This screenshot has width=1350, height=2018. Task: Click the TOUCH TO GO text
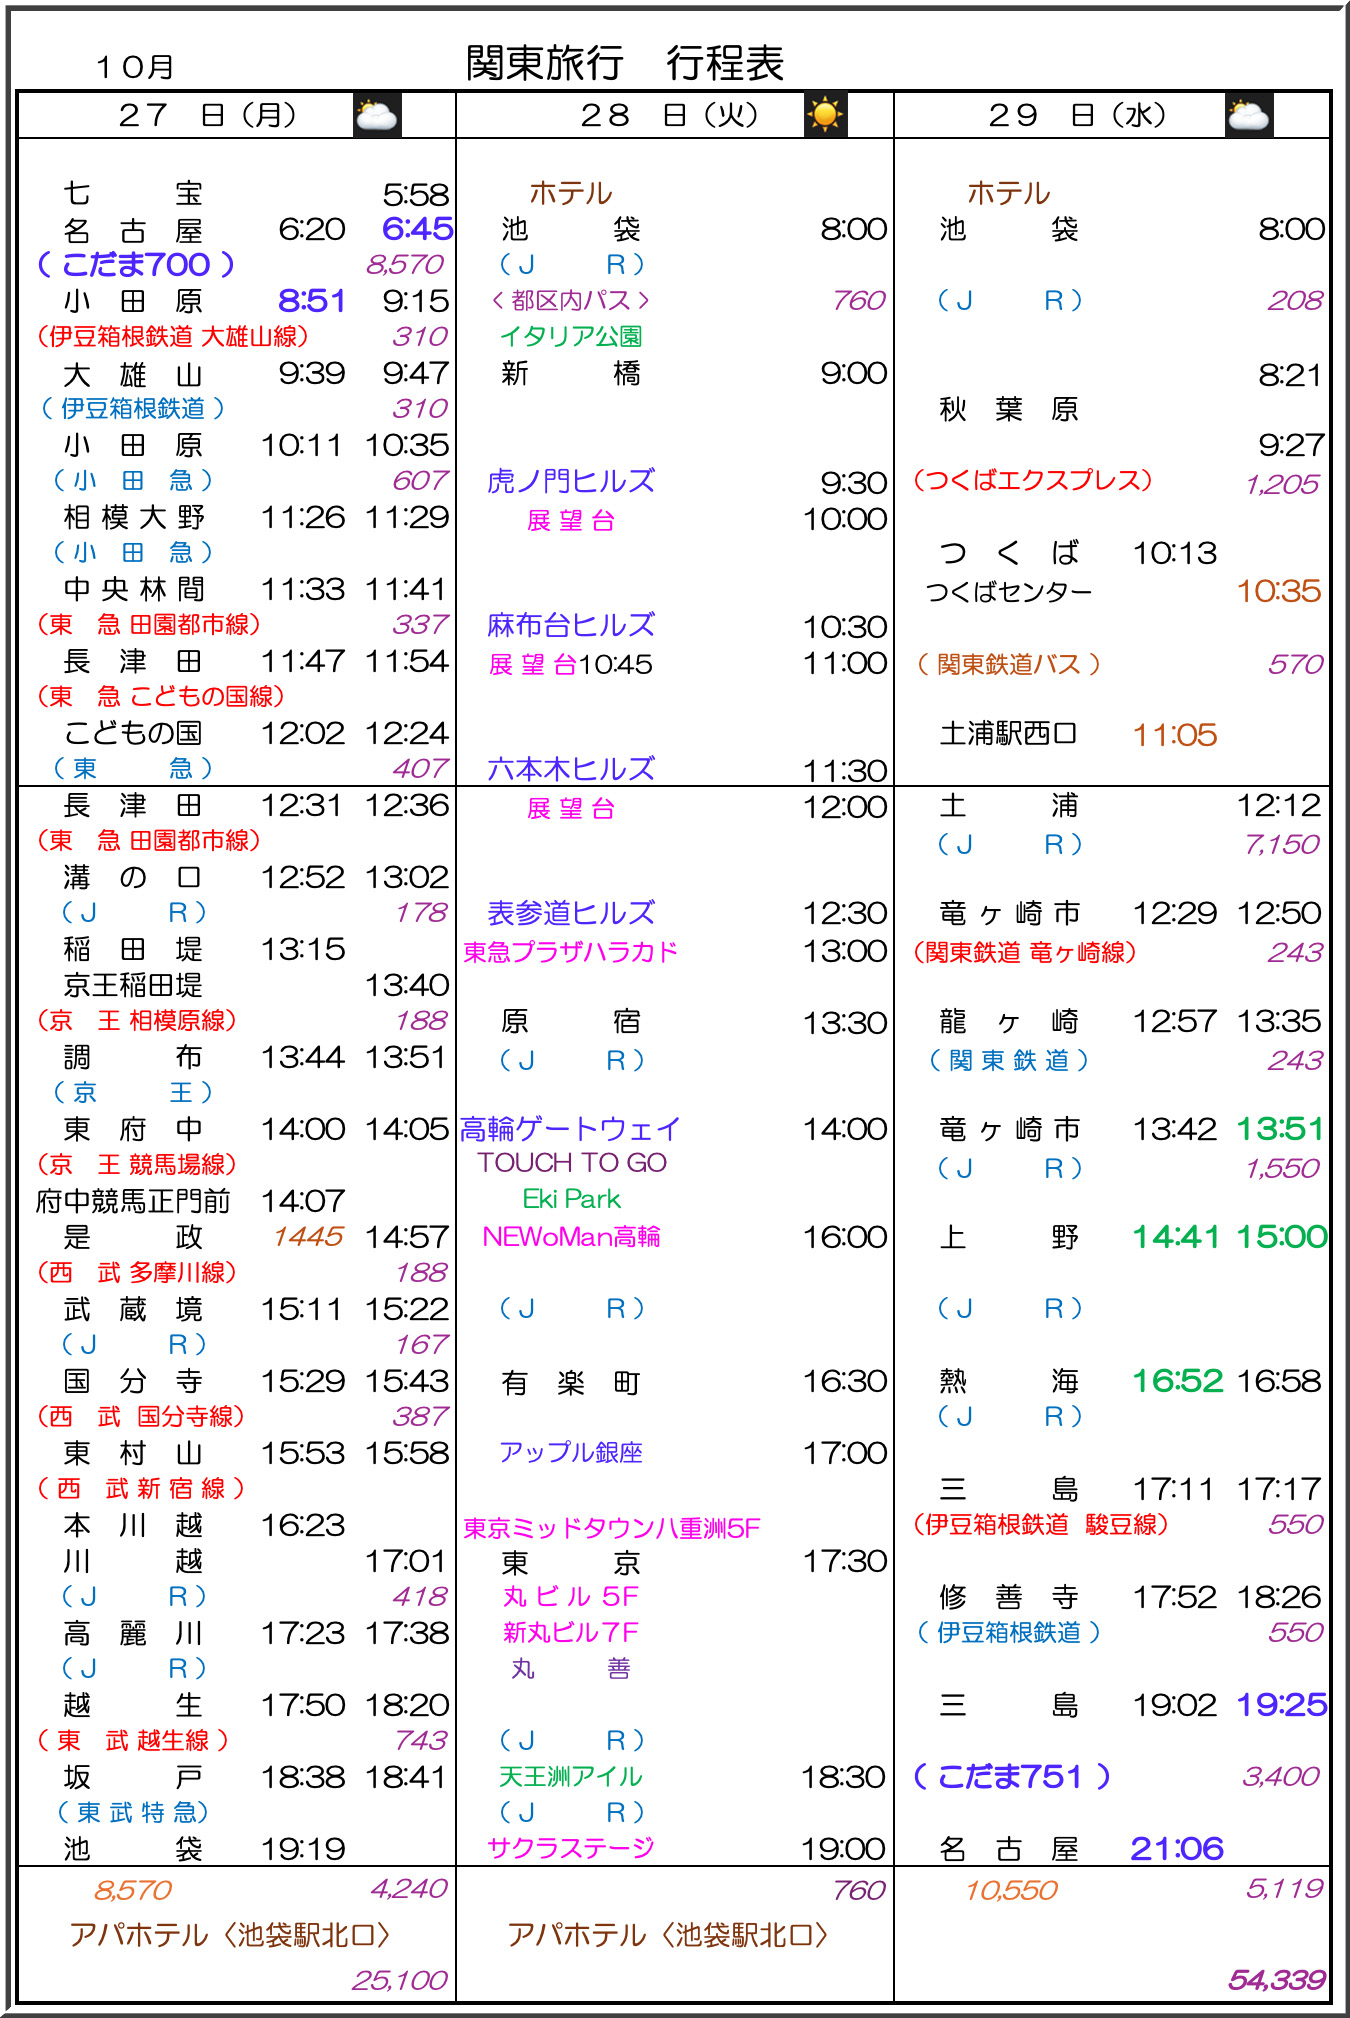tap(571, 1163)
